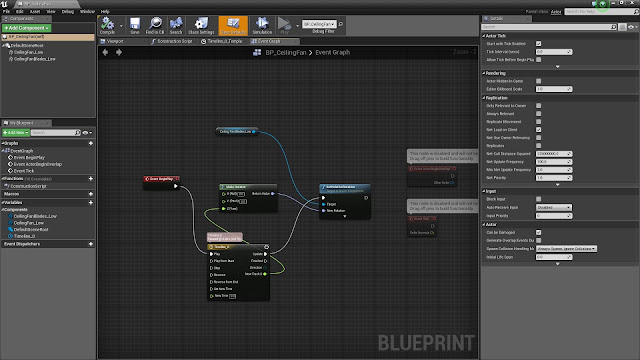Add a new function with plus icon
Screen dimensions: 640x360
(91, 179)
